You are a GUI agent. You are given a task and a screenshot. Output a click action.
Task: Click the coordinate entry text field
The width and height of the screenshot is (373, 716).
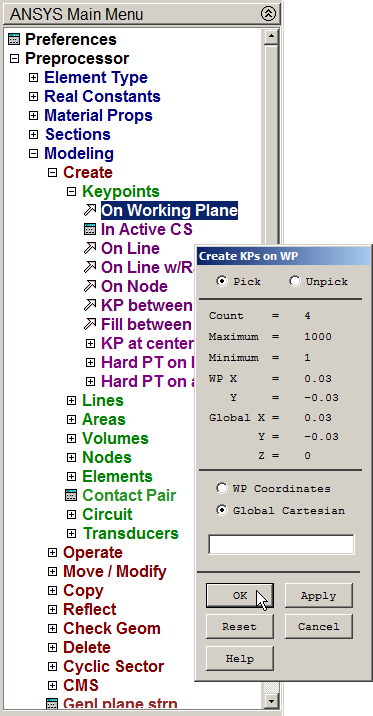(281, 544)
